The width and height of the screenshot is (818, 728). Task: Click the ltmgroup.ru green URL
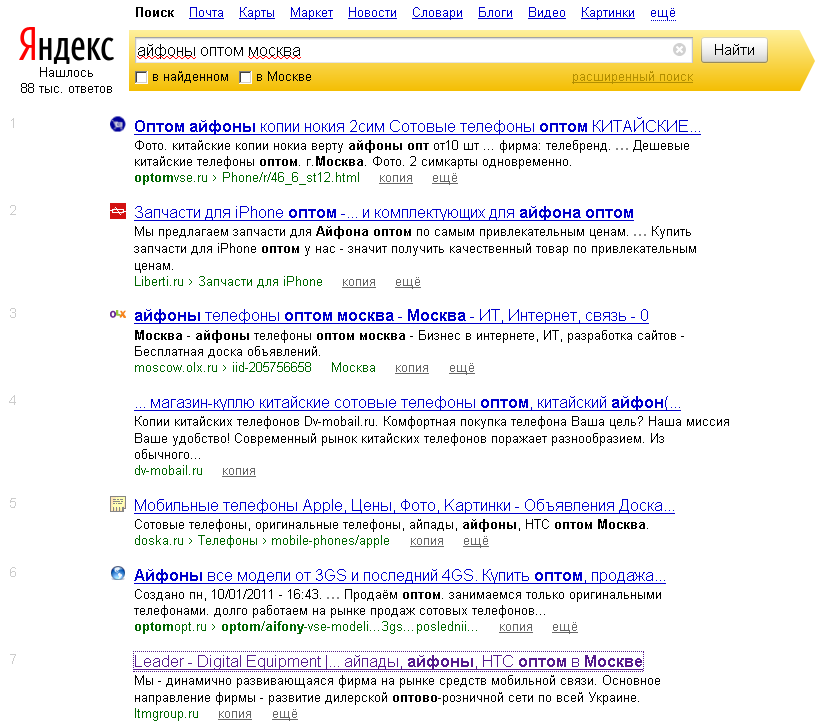coord(166,714)
